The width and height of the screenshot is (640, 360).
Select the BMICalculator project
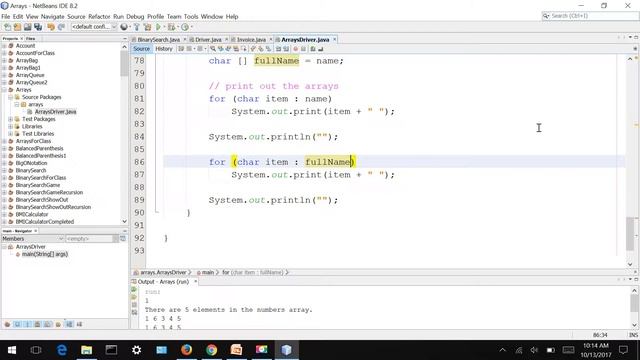[x=31, y=214]
